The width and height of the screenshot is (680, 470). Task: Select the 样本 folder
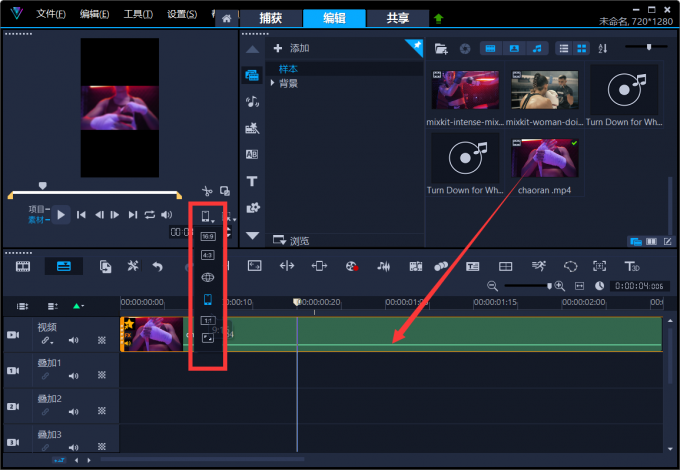click(x=288, y=69)
